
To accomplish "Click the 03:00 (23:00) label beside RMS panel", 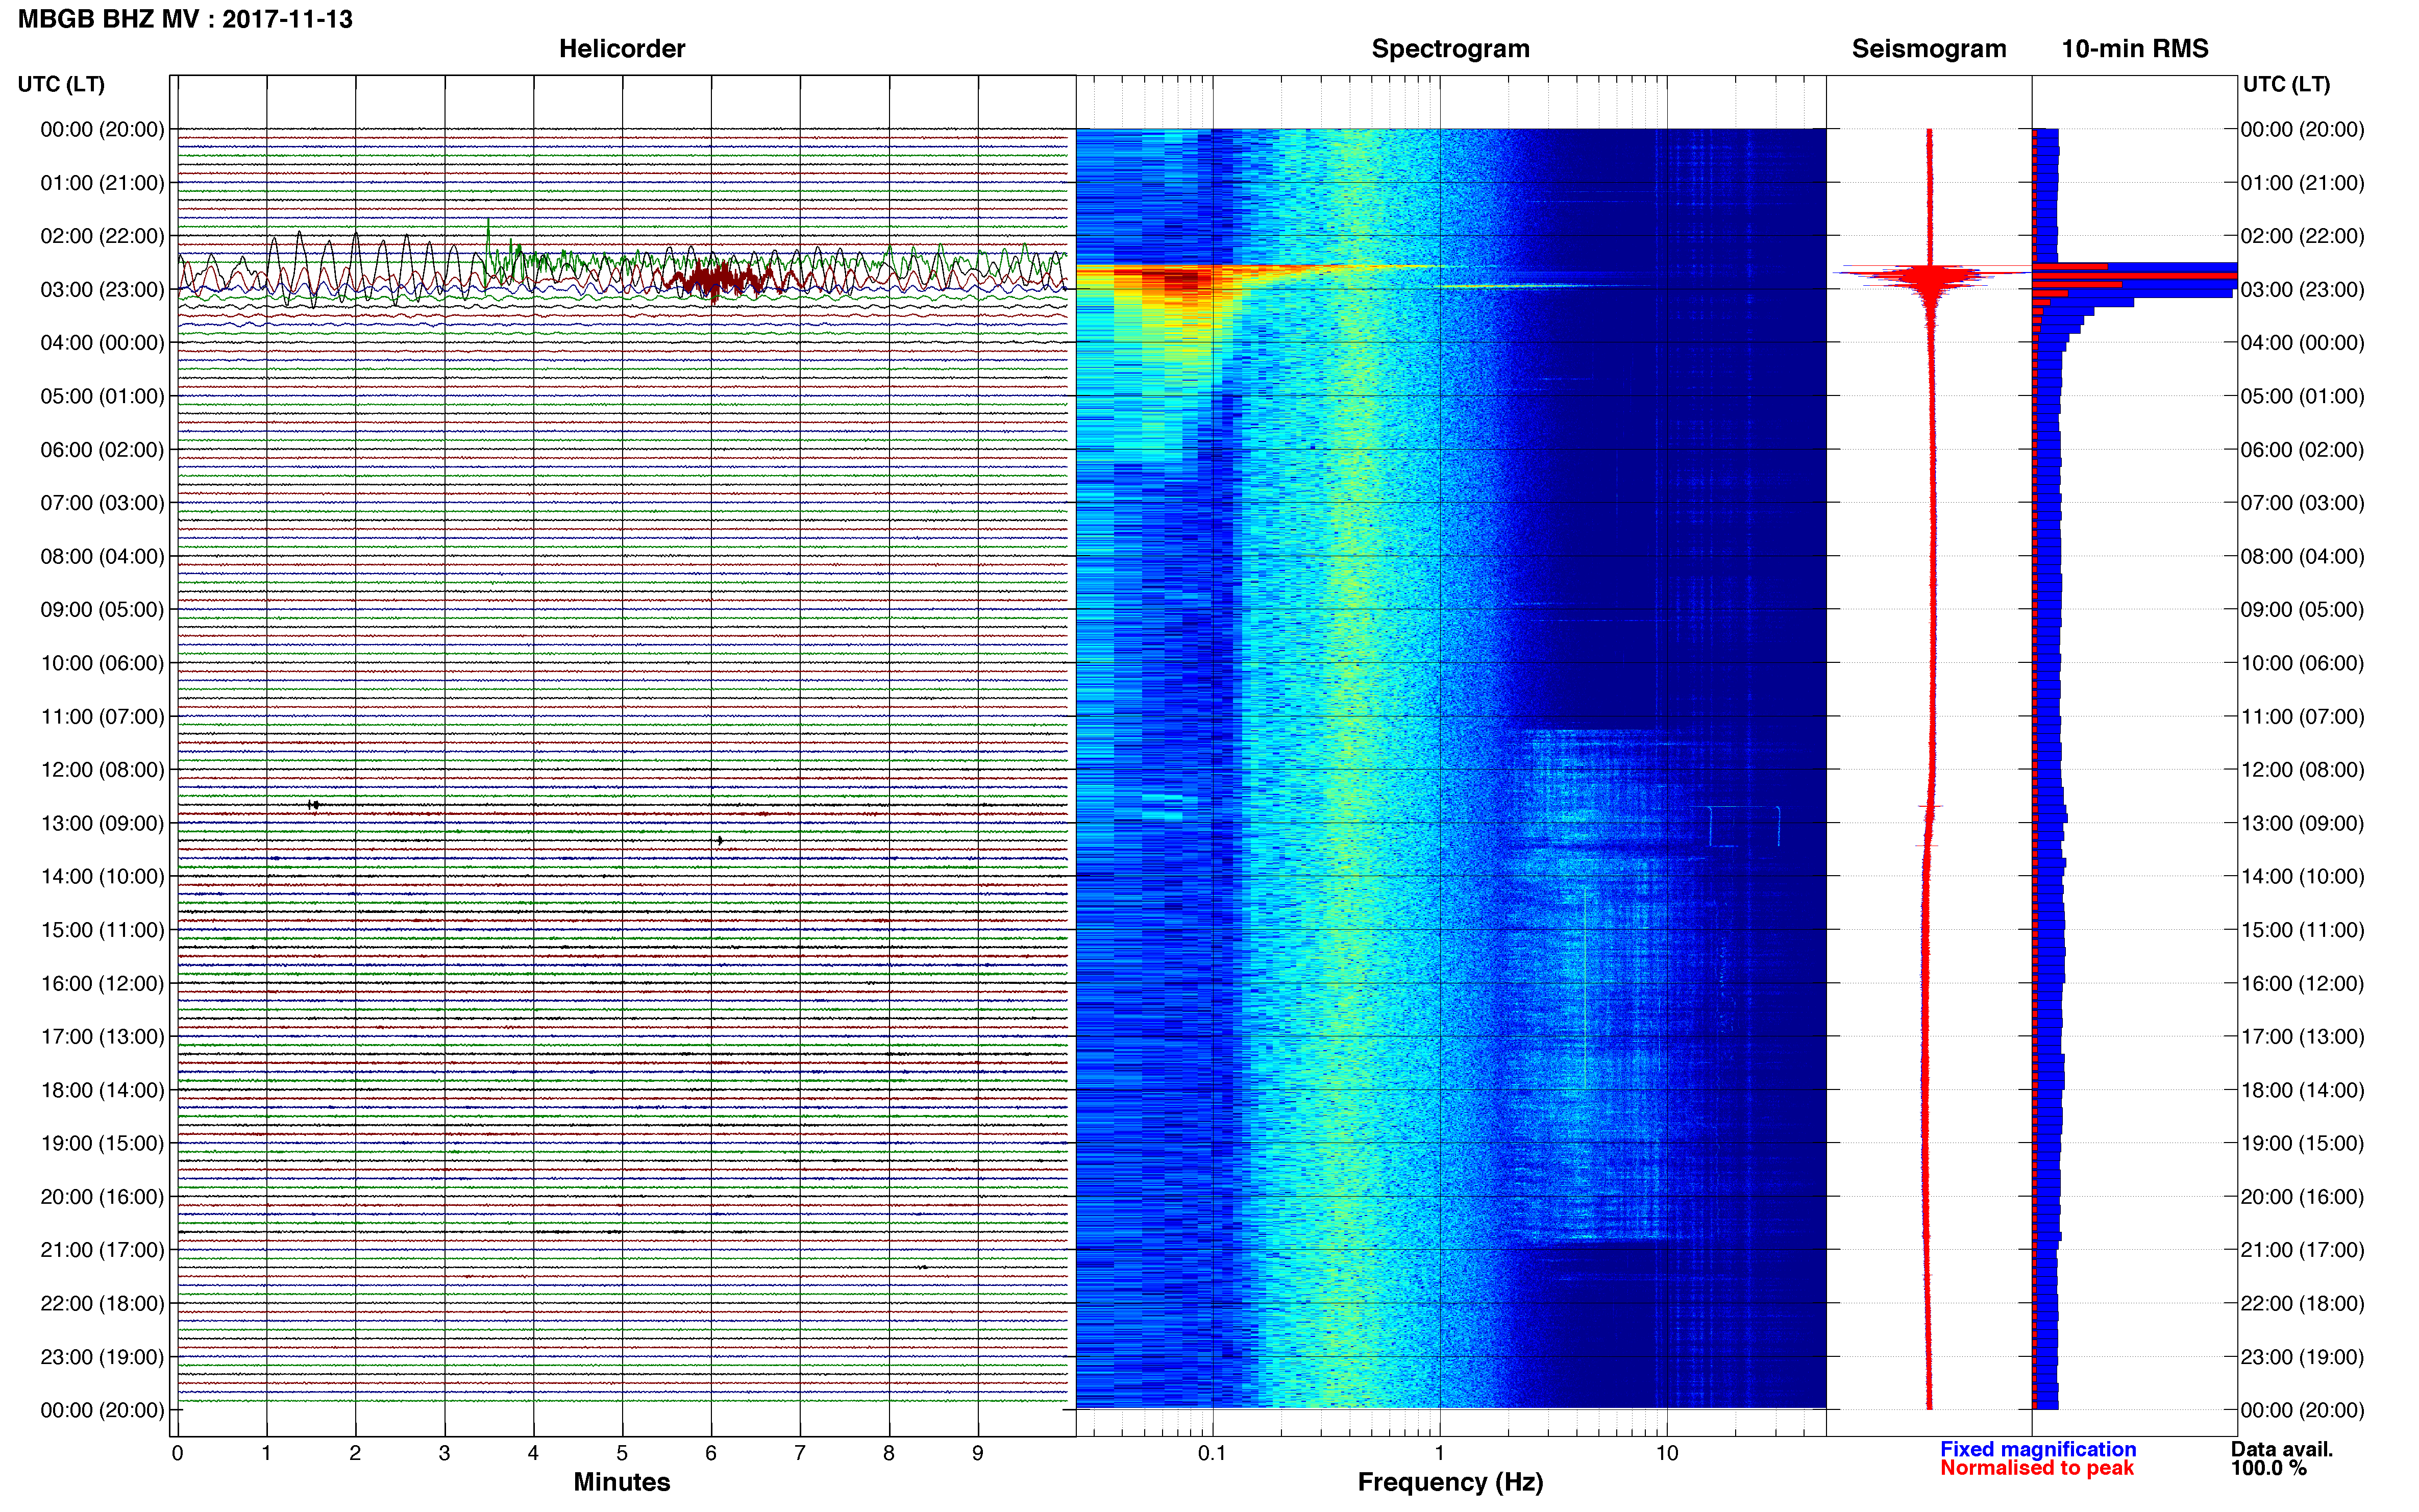I will (x=2302, y=290).
